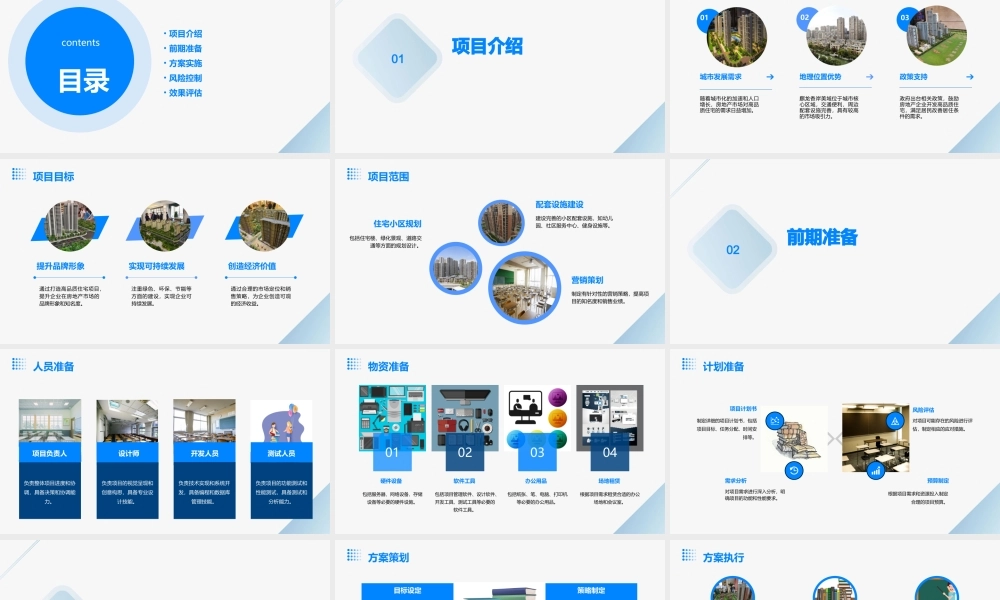This screenshot has height=600, width=1000.
Task: Click the 方案执行 slide heading
Action: [723, 557]
